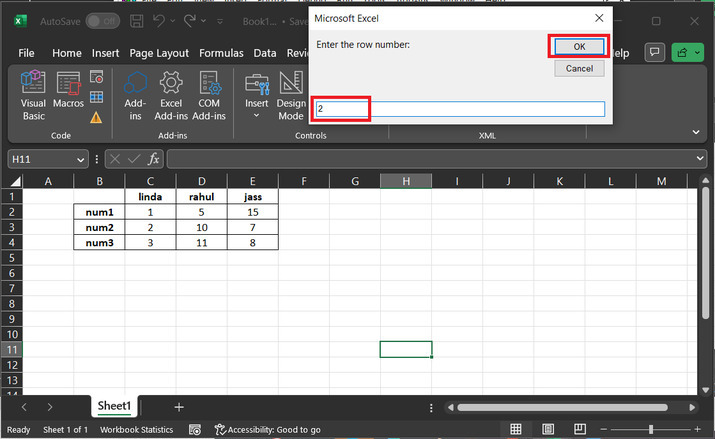715x439 pixels.
Task: Click Insert controls icon
Action: [257, 96]
